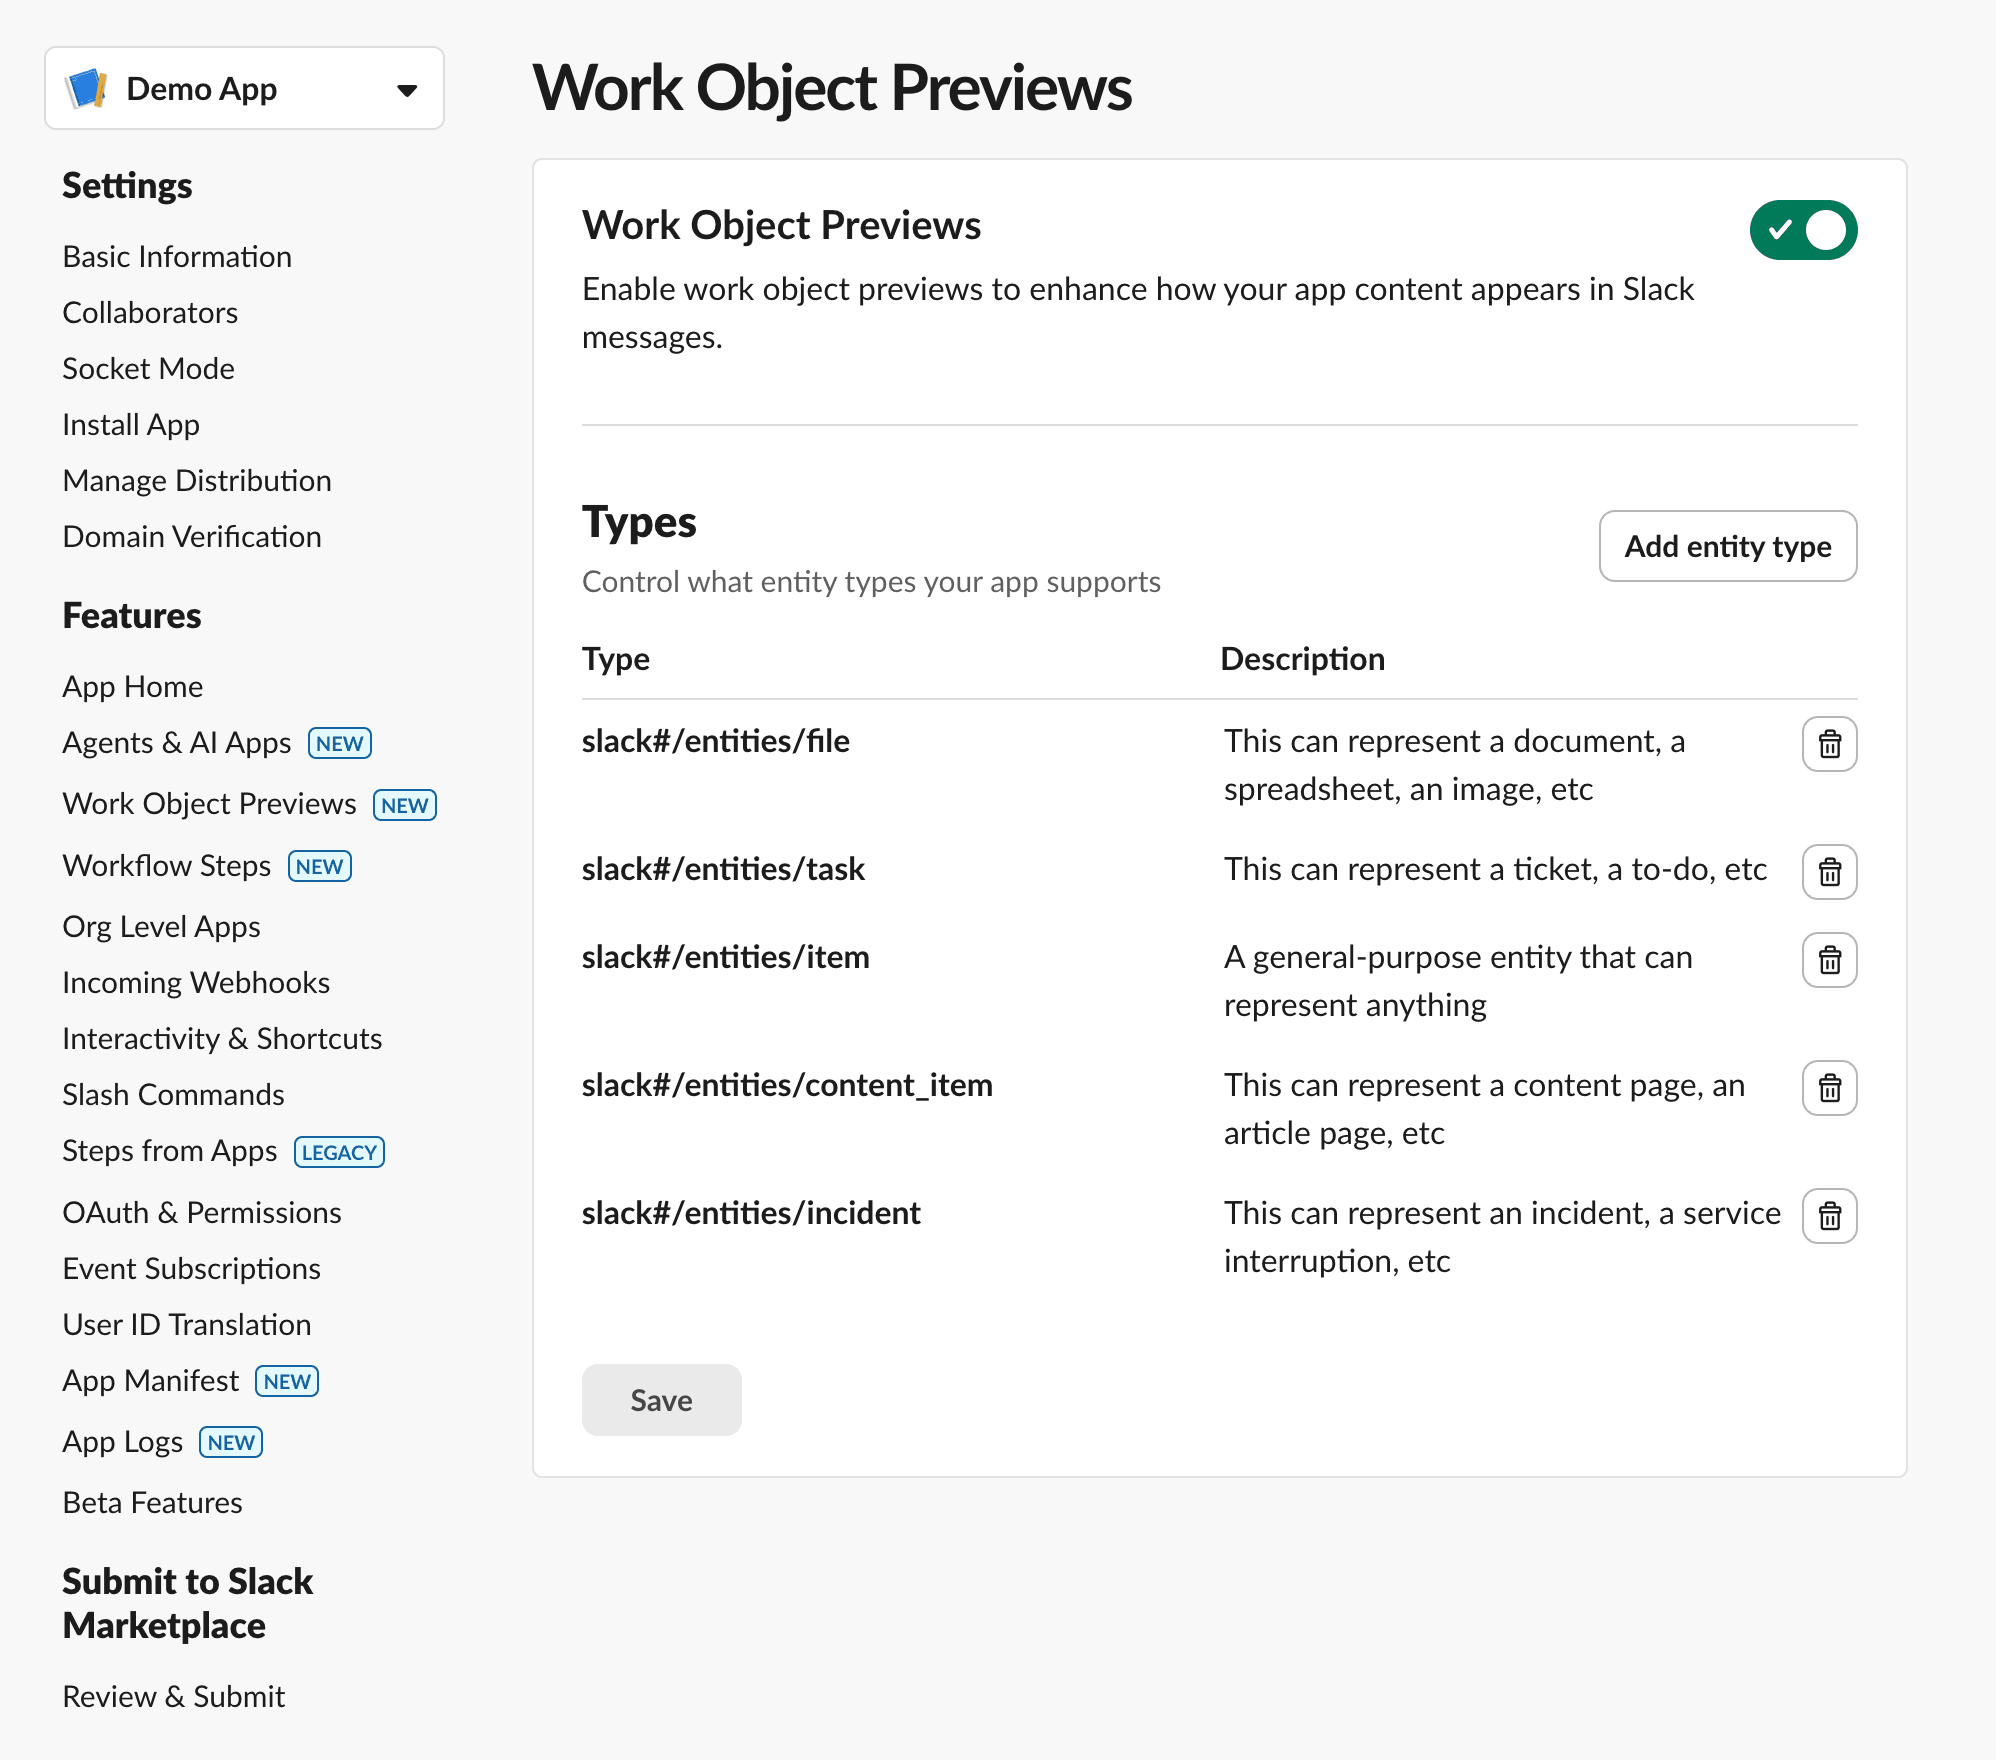Trash the slack#/entities/incident type

pyautogui.click(x=1829, y=1216)
